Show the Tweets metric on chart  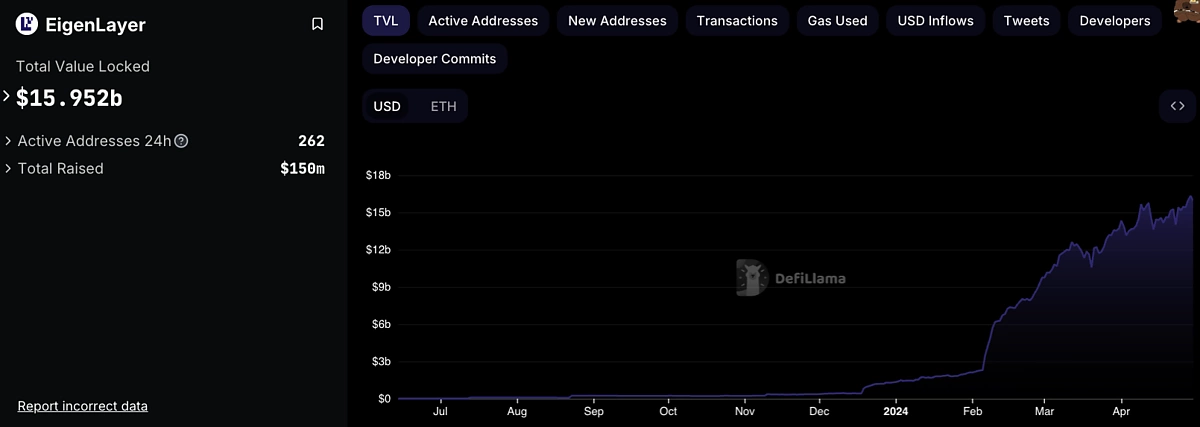[x=1027, y=20]
